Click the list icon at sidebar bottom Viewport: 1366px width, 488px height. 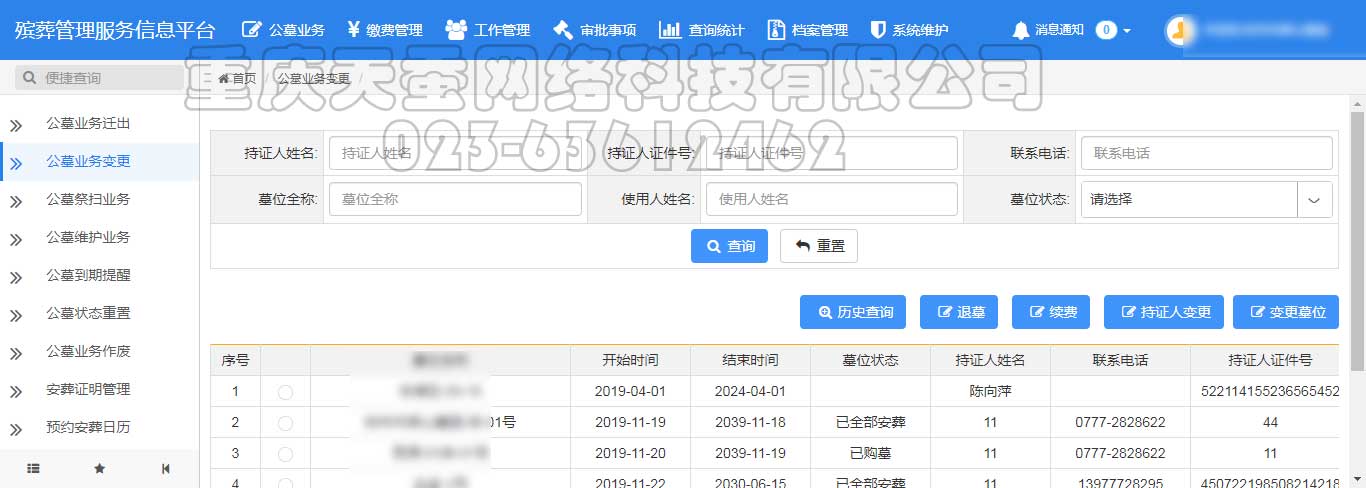pyautogui.click(x=33, y=468)
